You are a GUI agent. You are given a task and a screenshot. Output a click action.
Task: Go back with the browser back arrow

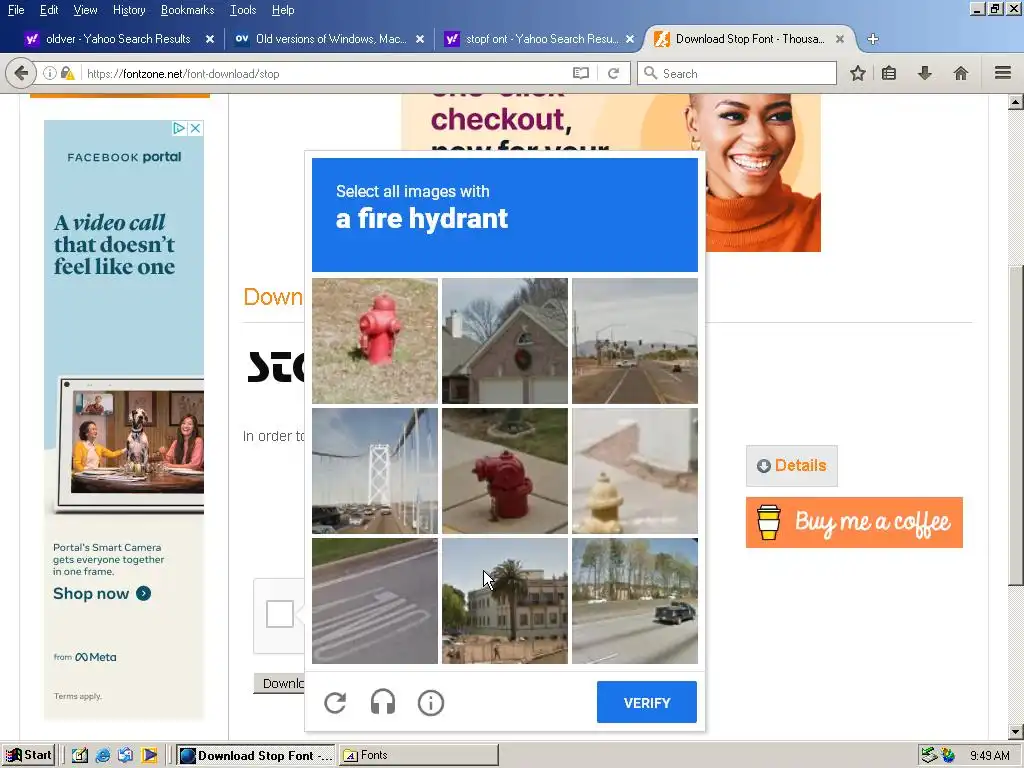21,73
